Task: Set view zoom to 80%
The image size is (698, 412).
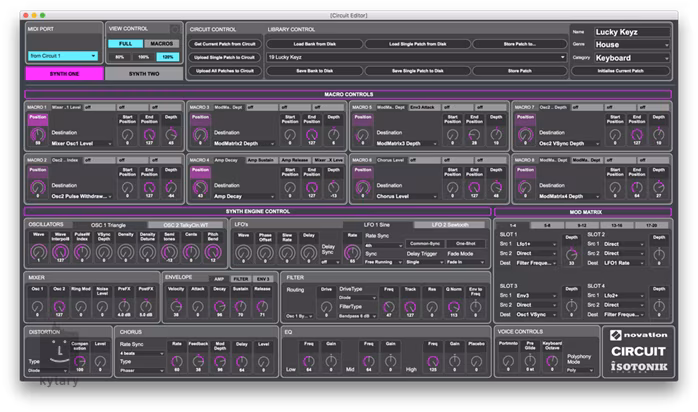Action: point(120,57)
